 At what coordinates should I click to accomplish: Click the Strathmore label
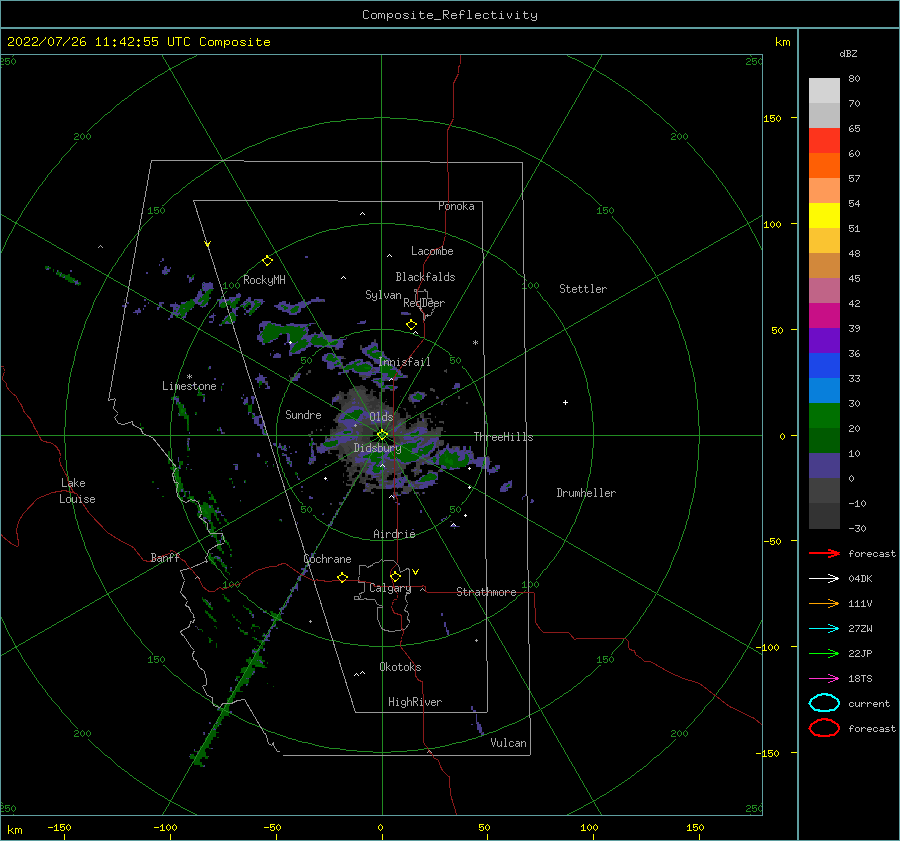pyautogui.click(x=486, y=592)
